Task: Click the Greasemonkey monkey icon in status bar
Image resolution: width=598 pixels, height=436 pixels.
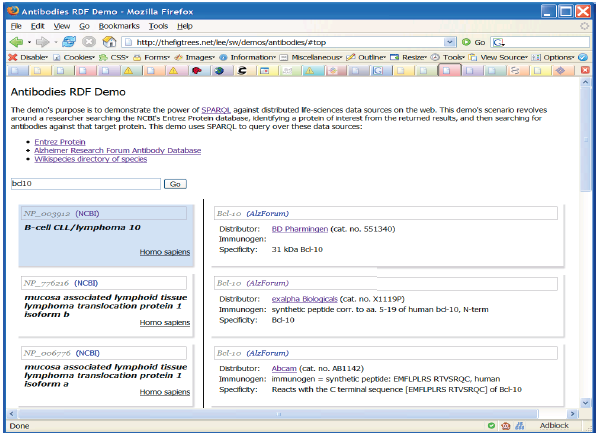Action: [506, 426]
